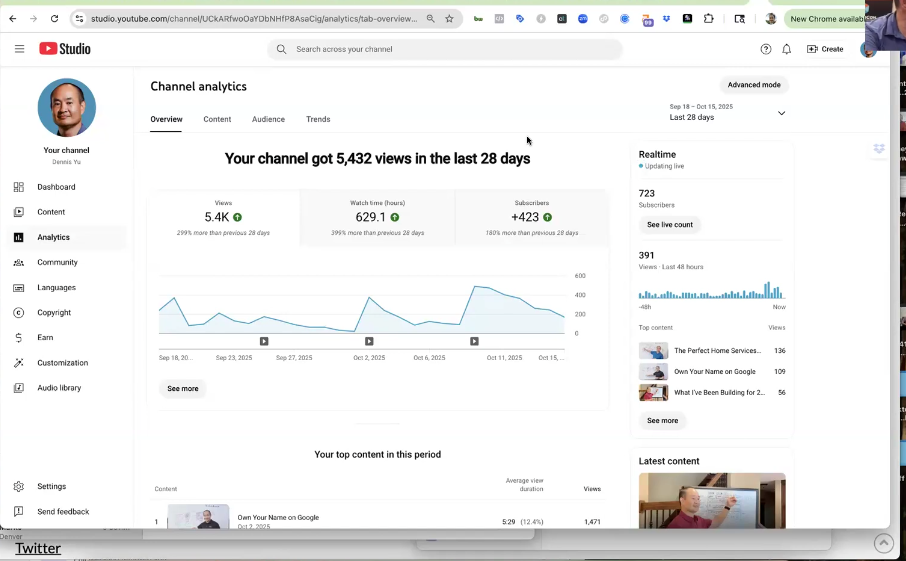
Task: Click the browser forward arrow
Action: pyautogui.click(x=34, y=18)
